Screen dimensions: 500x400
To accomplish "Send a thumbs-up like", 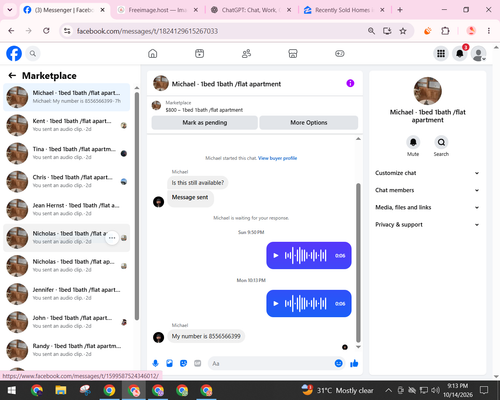I will click(x=354, y=363).
